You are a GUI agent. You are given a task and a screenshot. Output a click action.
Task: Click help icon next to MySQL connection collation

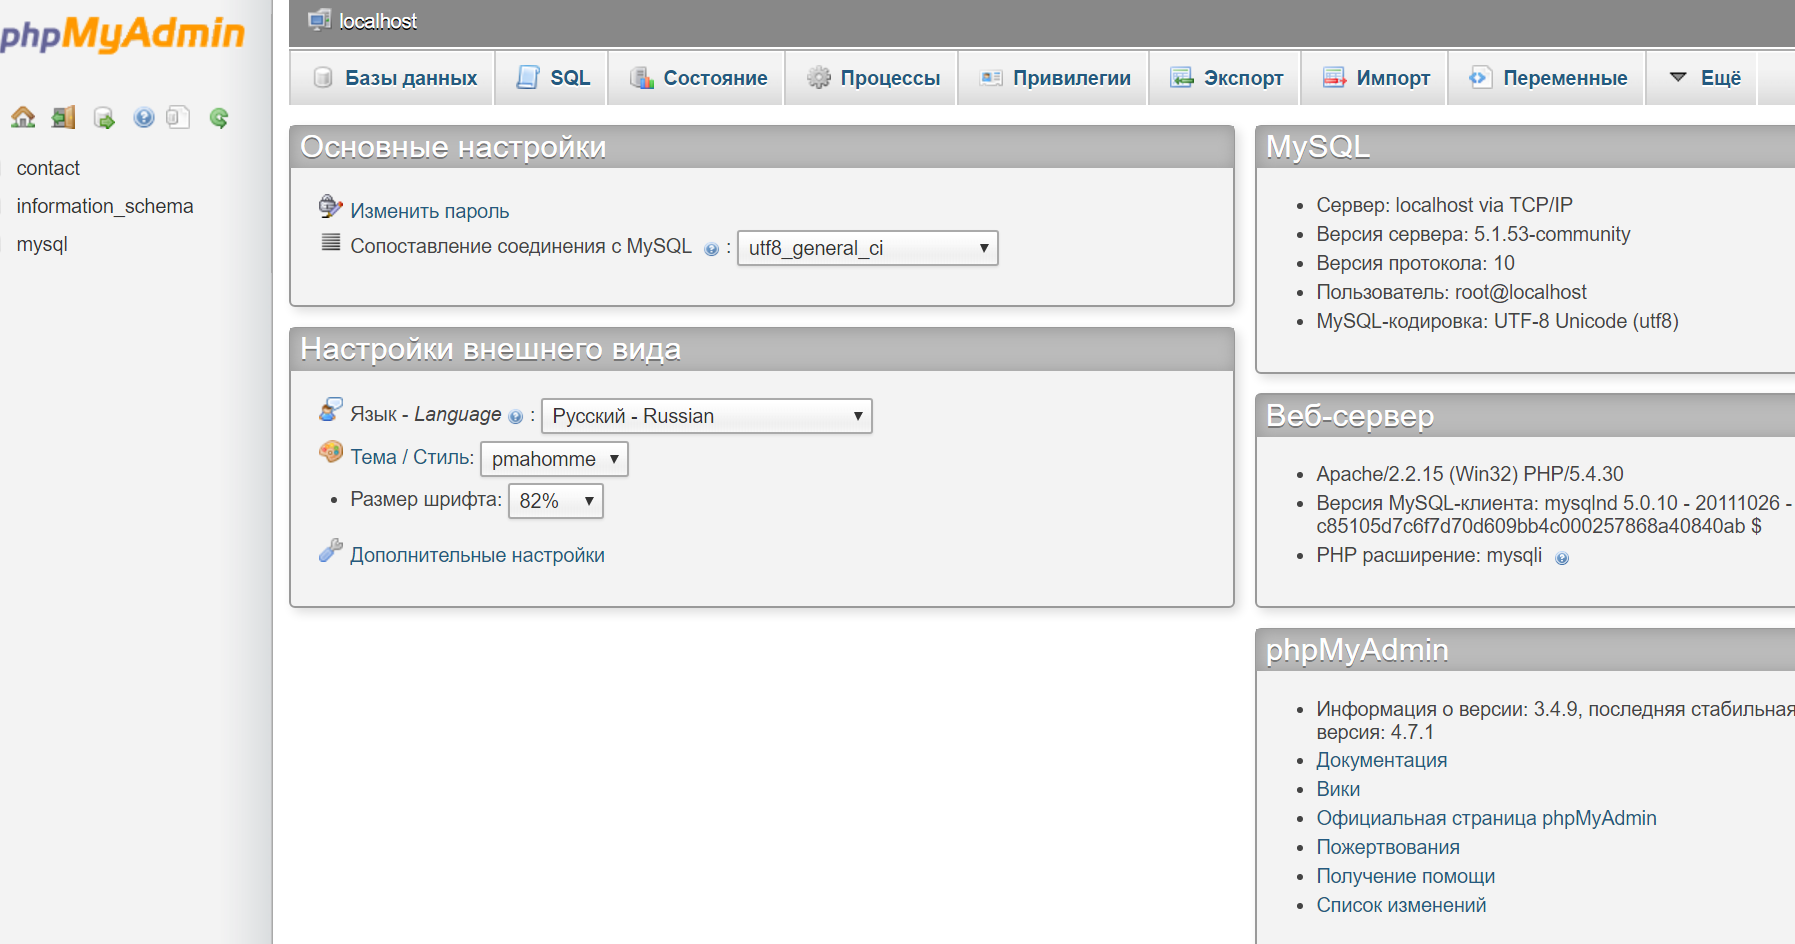point(711,249)
